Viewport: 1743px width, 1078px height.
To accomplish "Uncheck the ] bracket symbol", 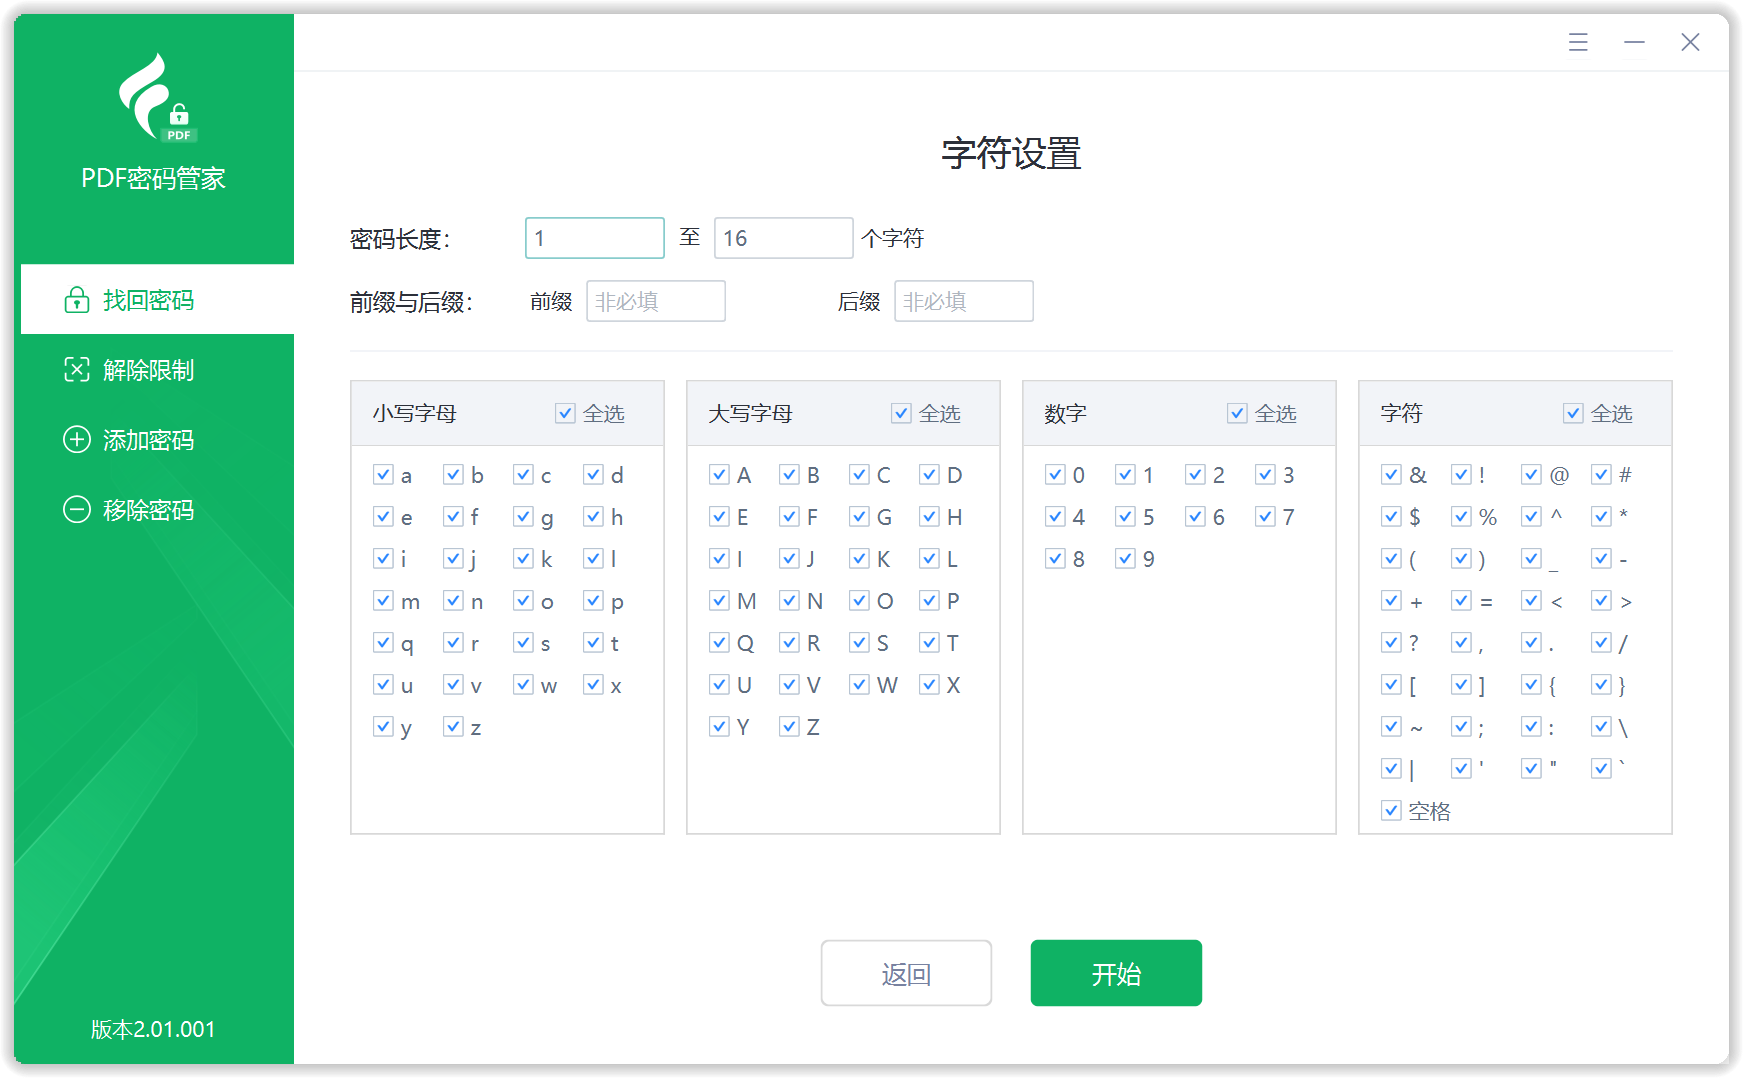I will point(1461,684).
